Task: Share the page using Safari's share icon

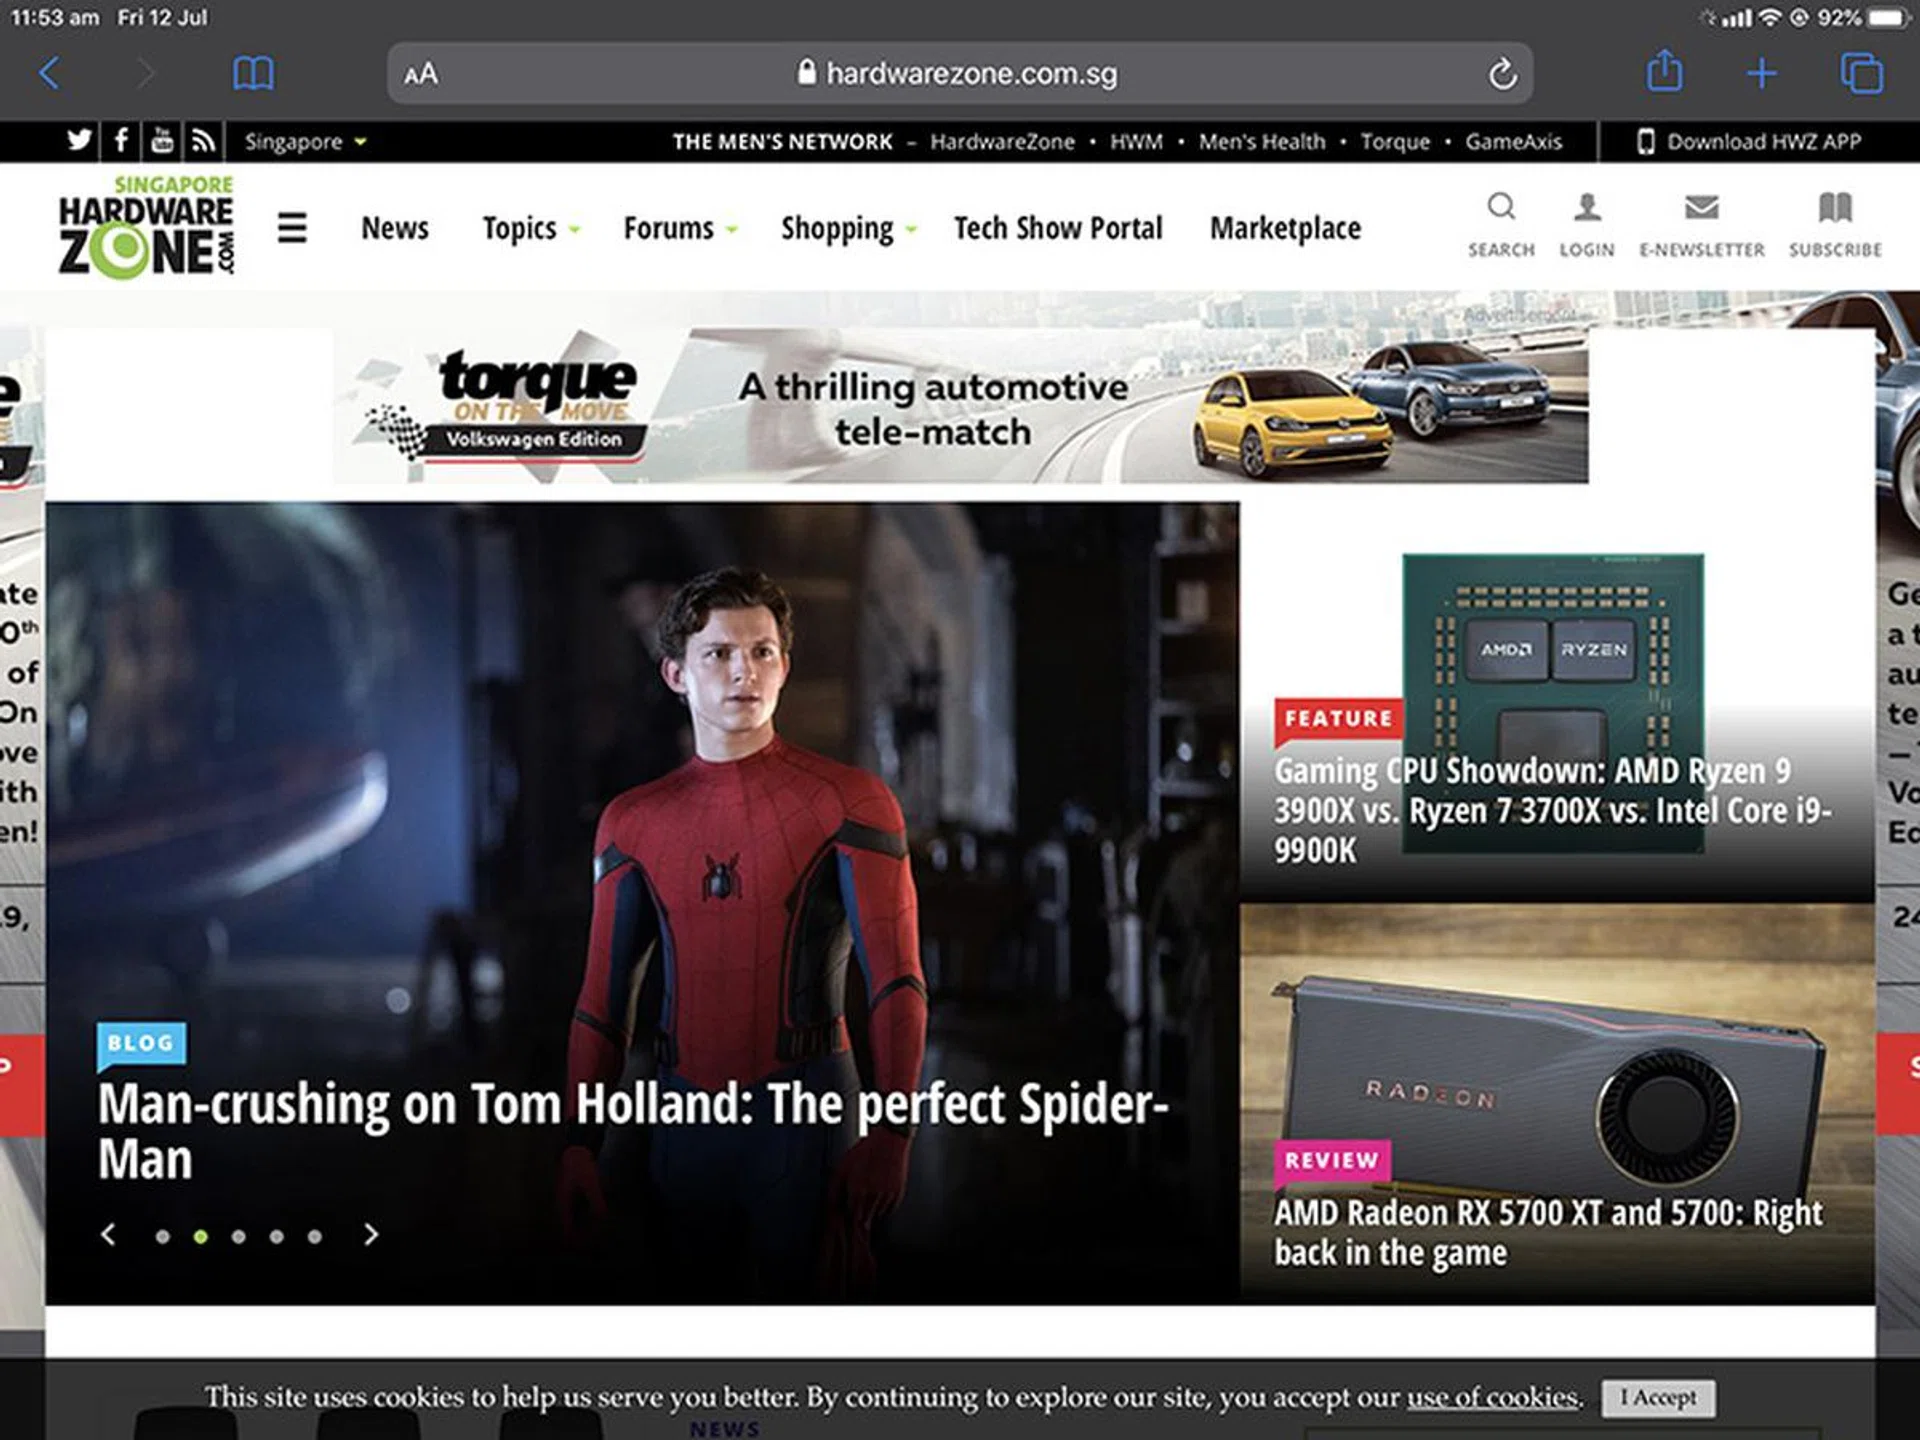Action: 1665,72
